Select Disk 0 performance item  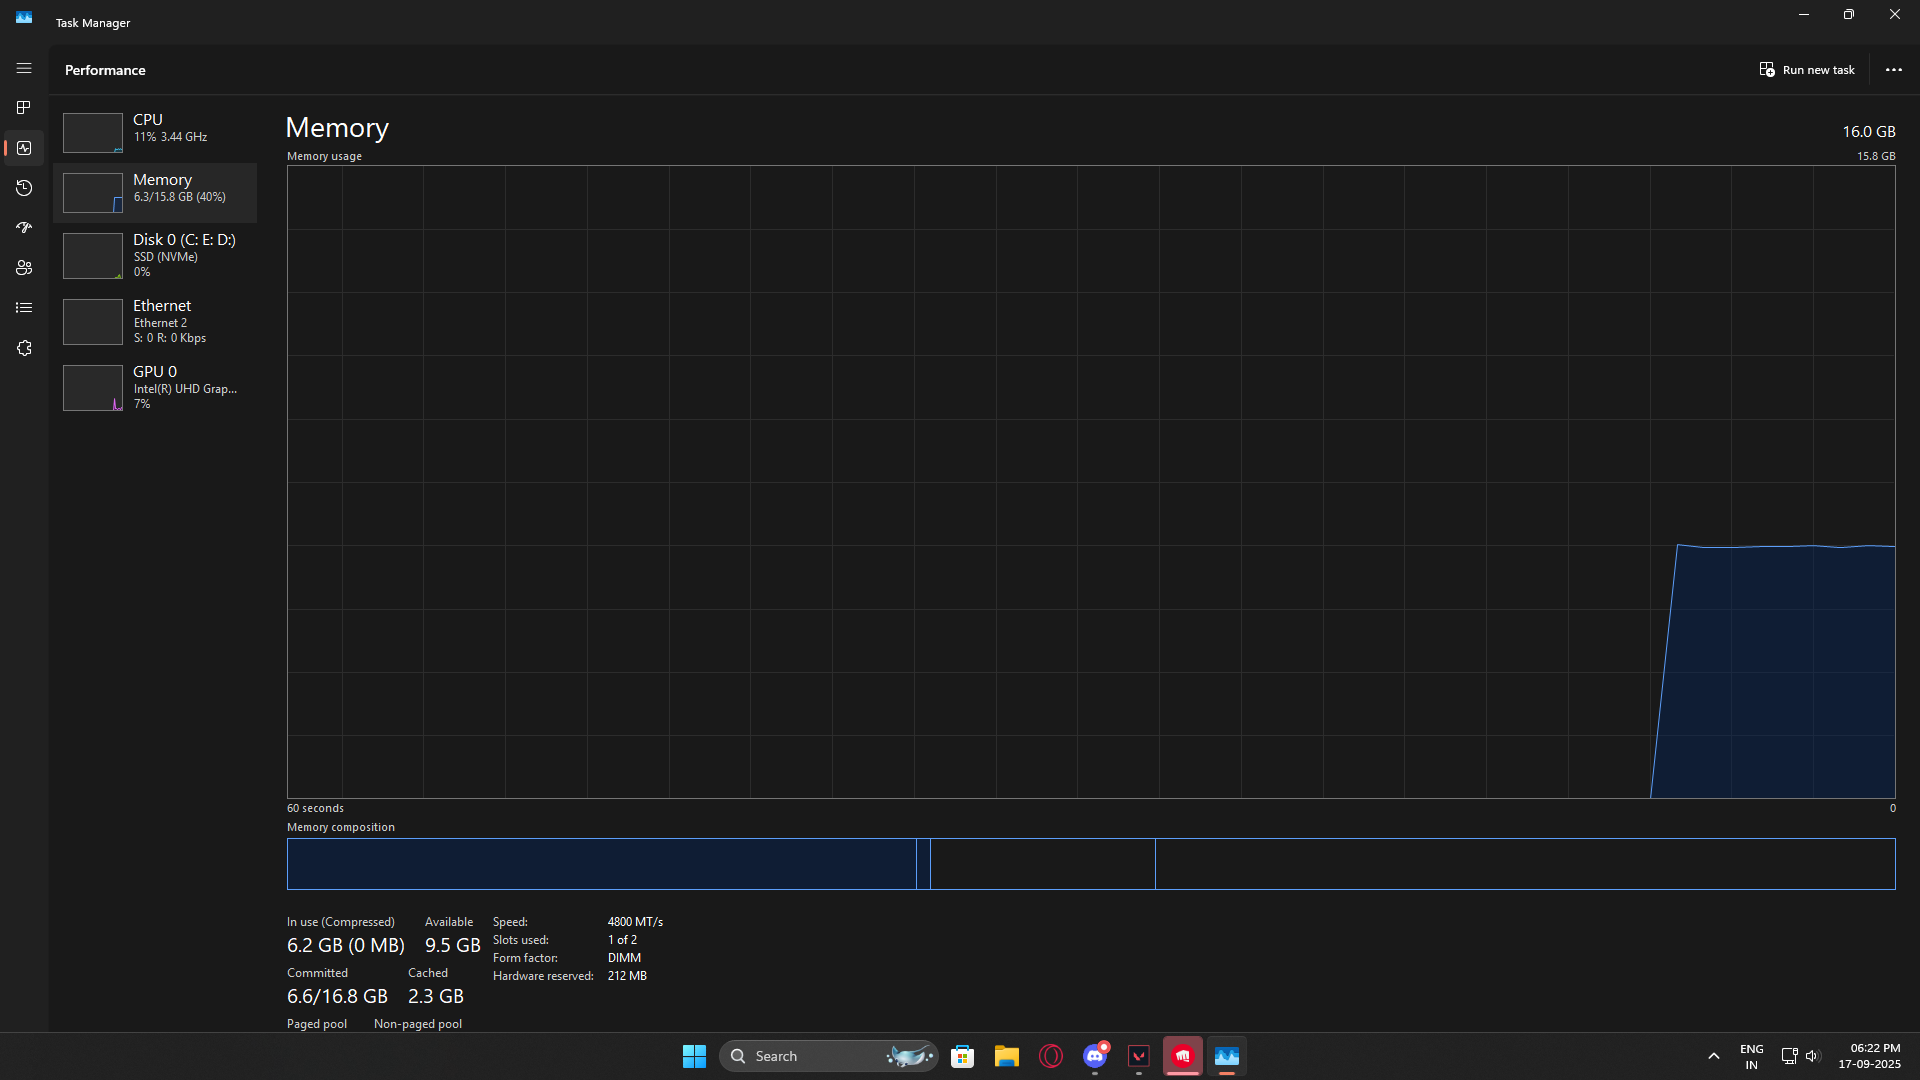pos(155,255)
